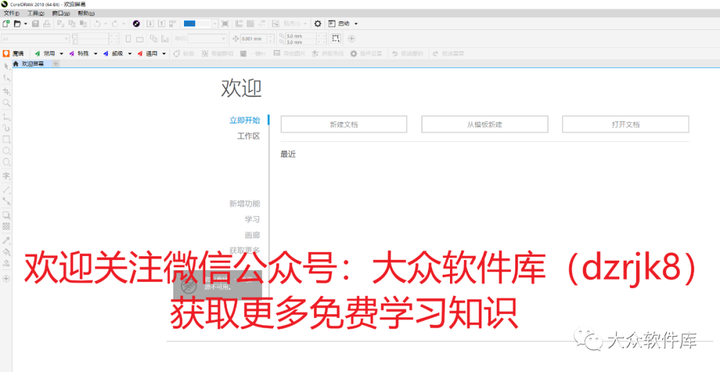Click the 从模板新建 button
720x372 pixels.
(484, 124)
